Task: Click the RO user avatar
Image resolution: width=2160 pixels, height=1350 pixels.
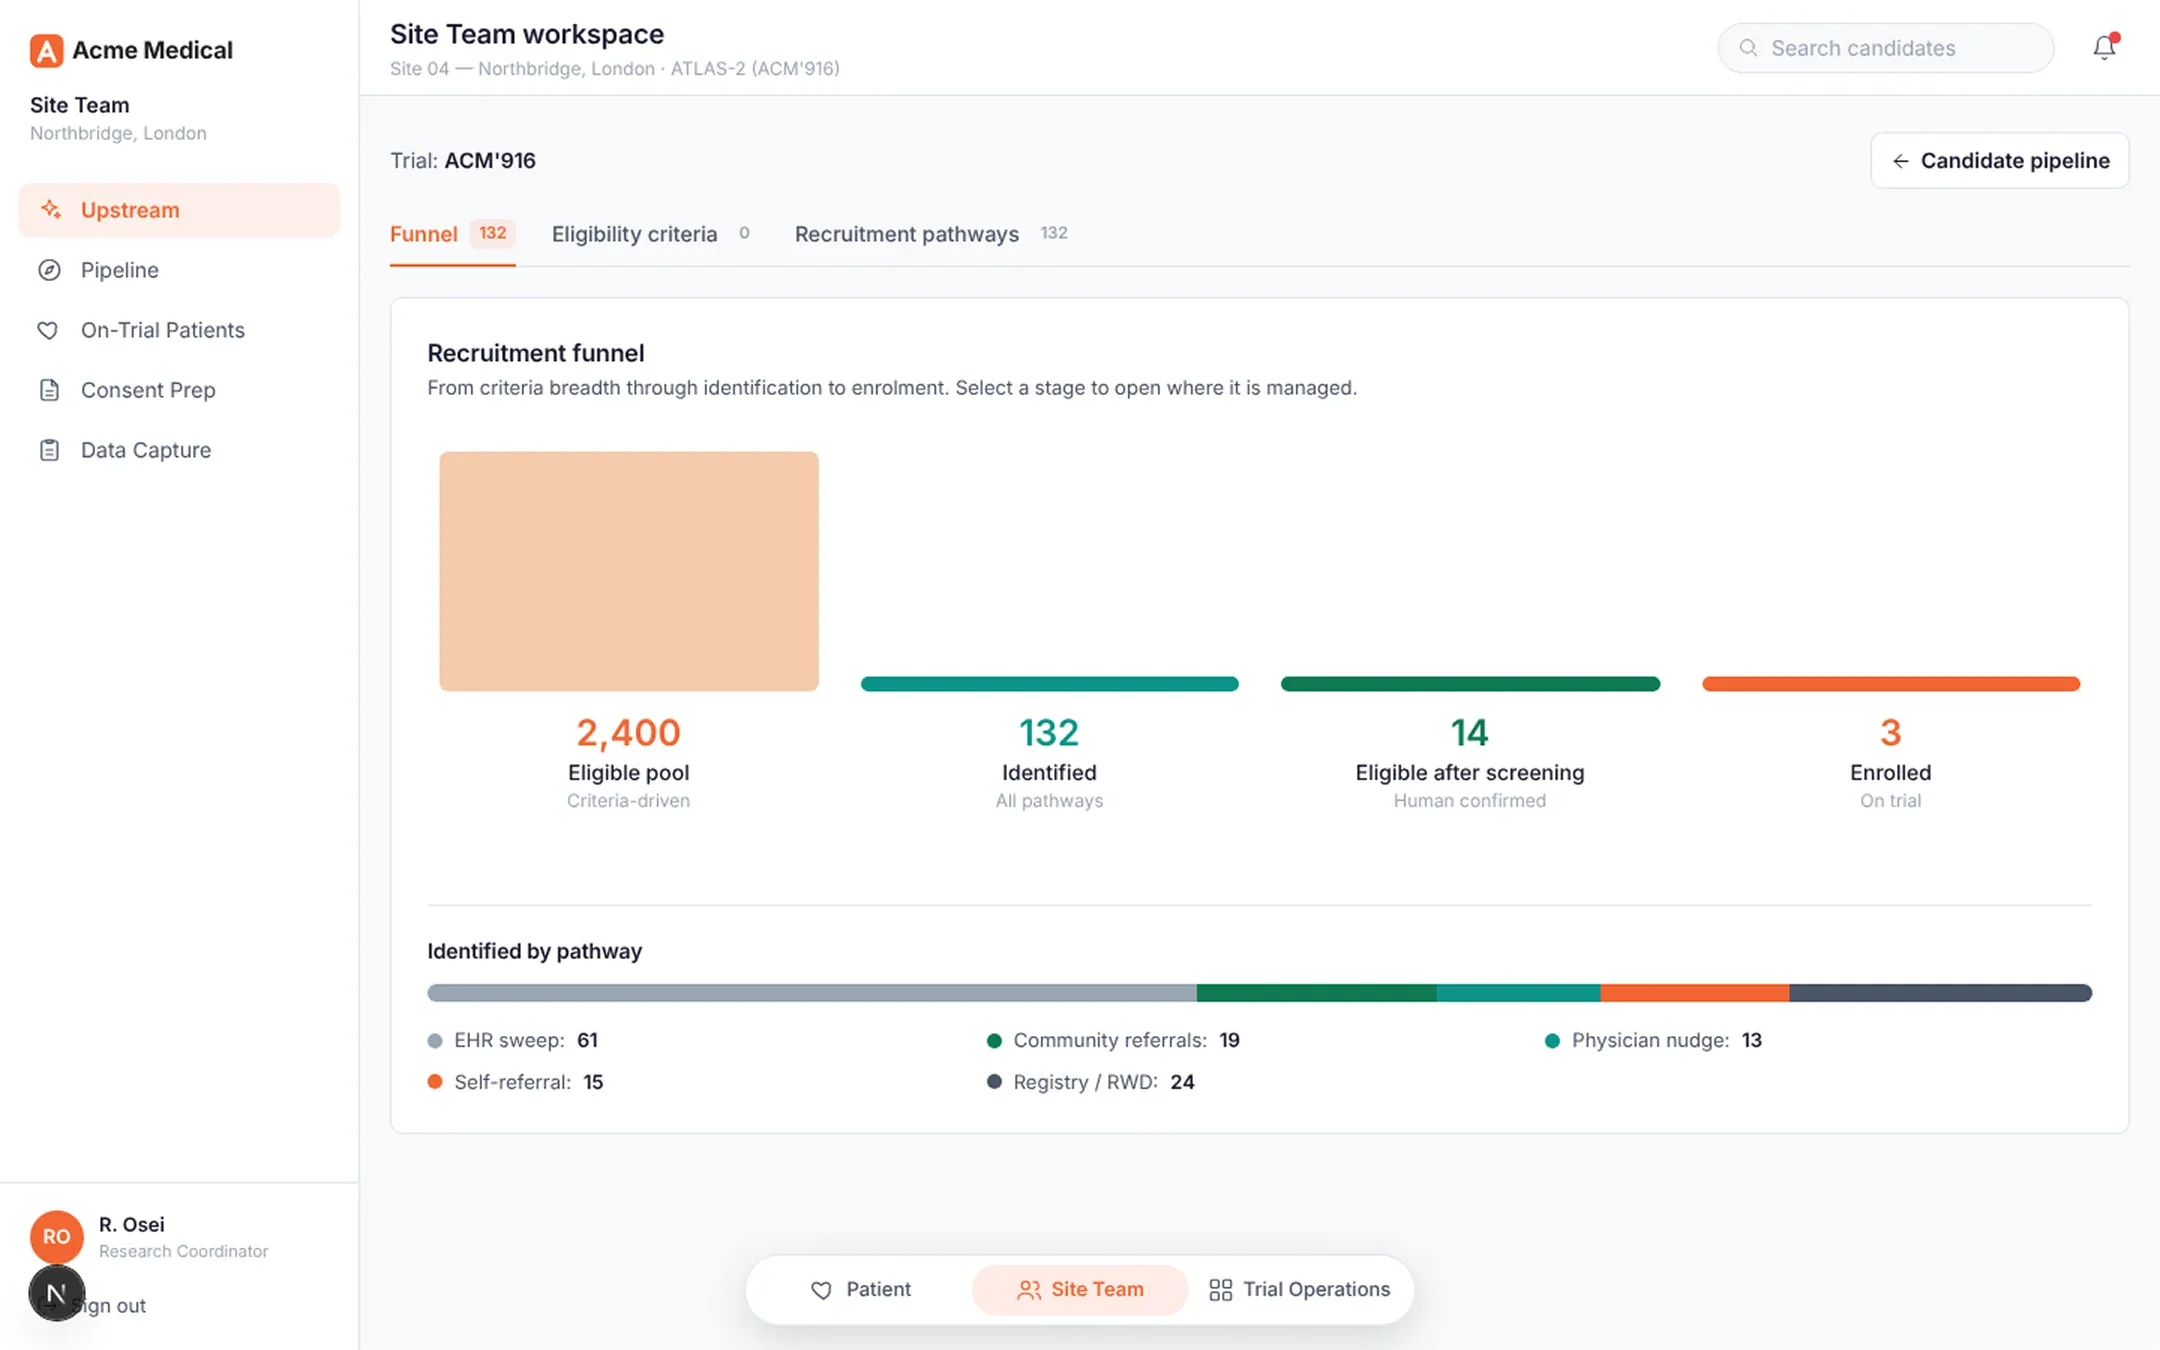Action: click(x=56, y=1236)
